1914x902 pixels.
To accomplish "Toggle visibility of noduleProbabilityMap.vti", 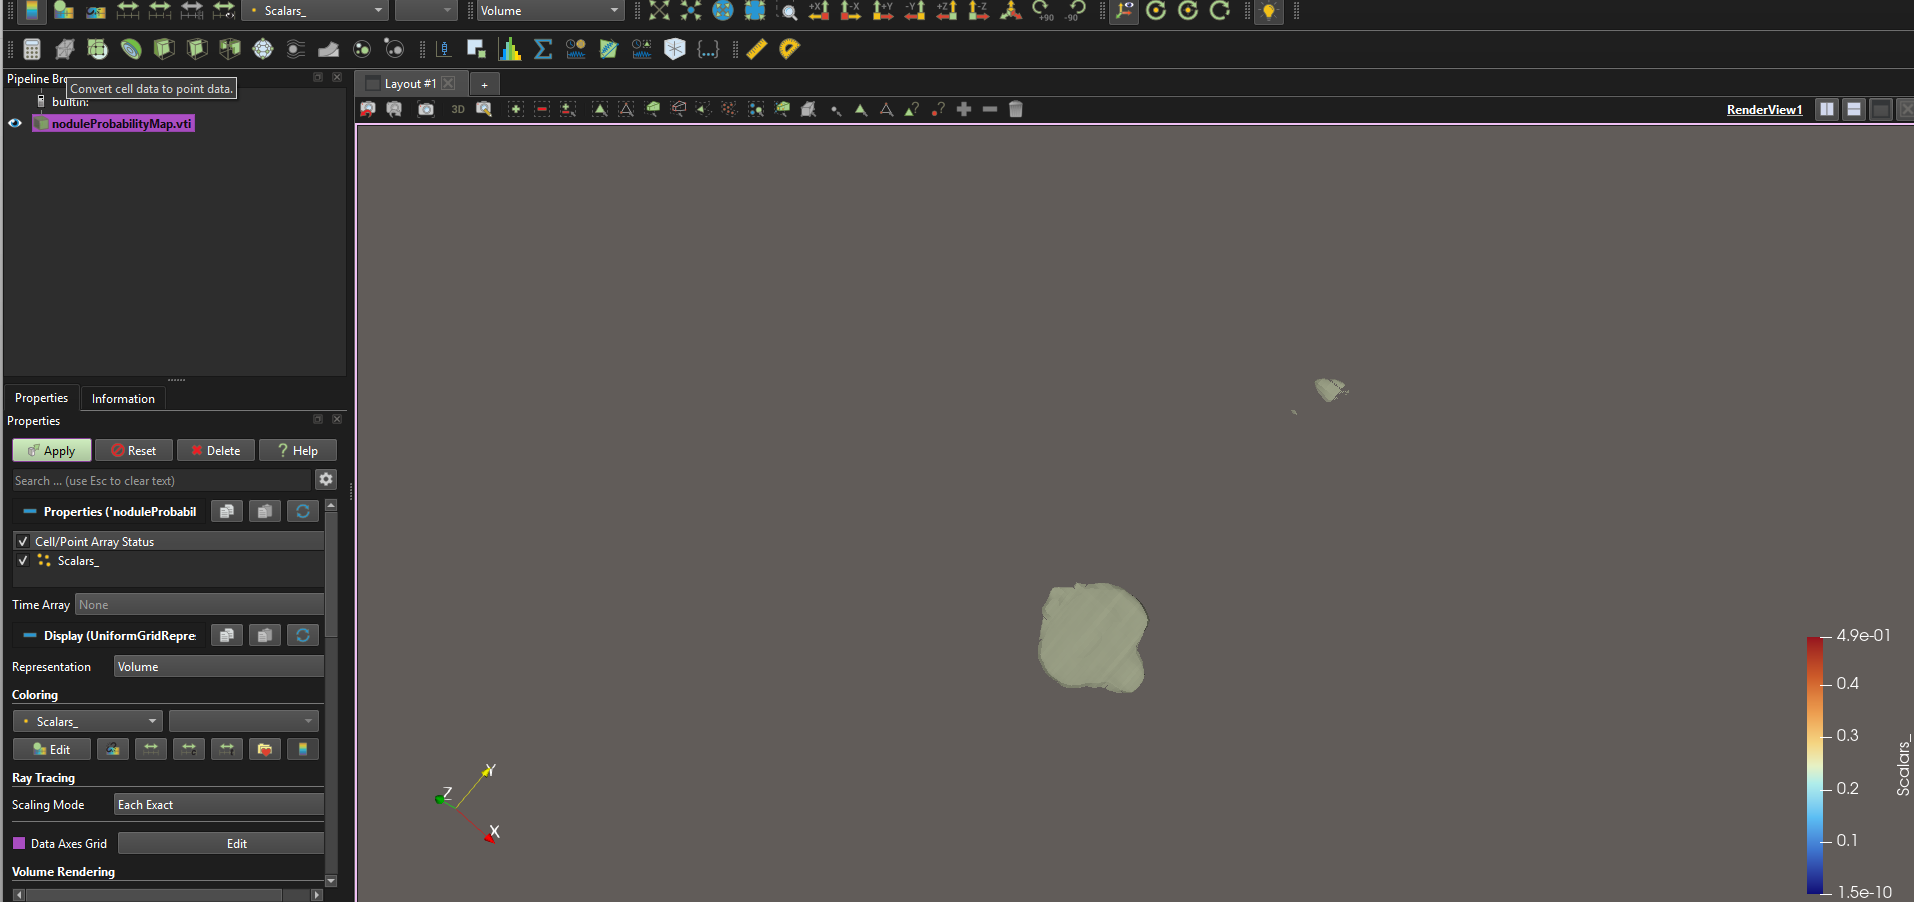I will (15, 123).
